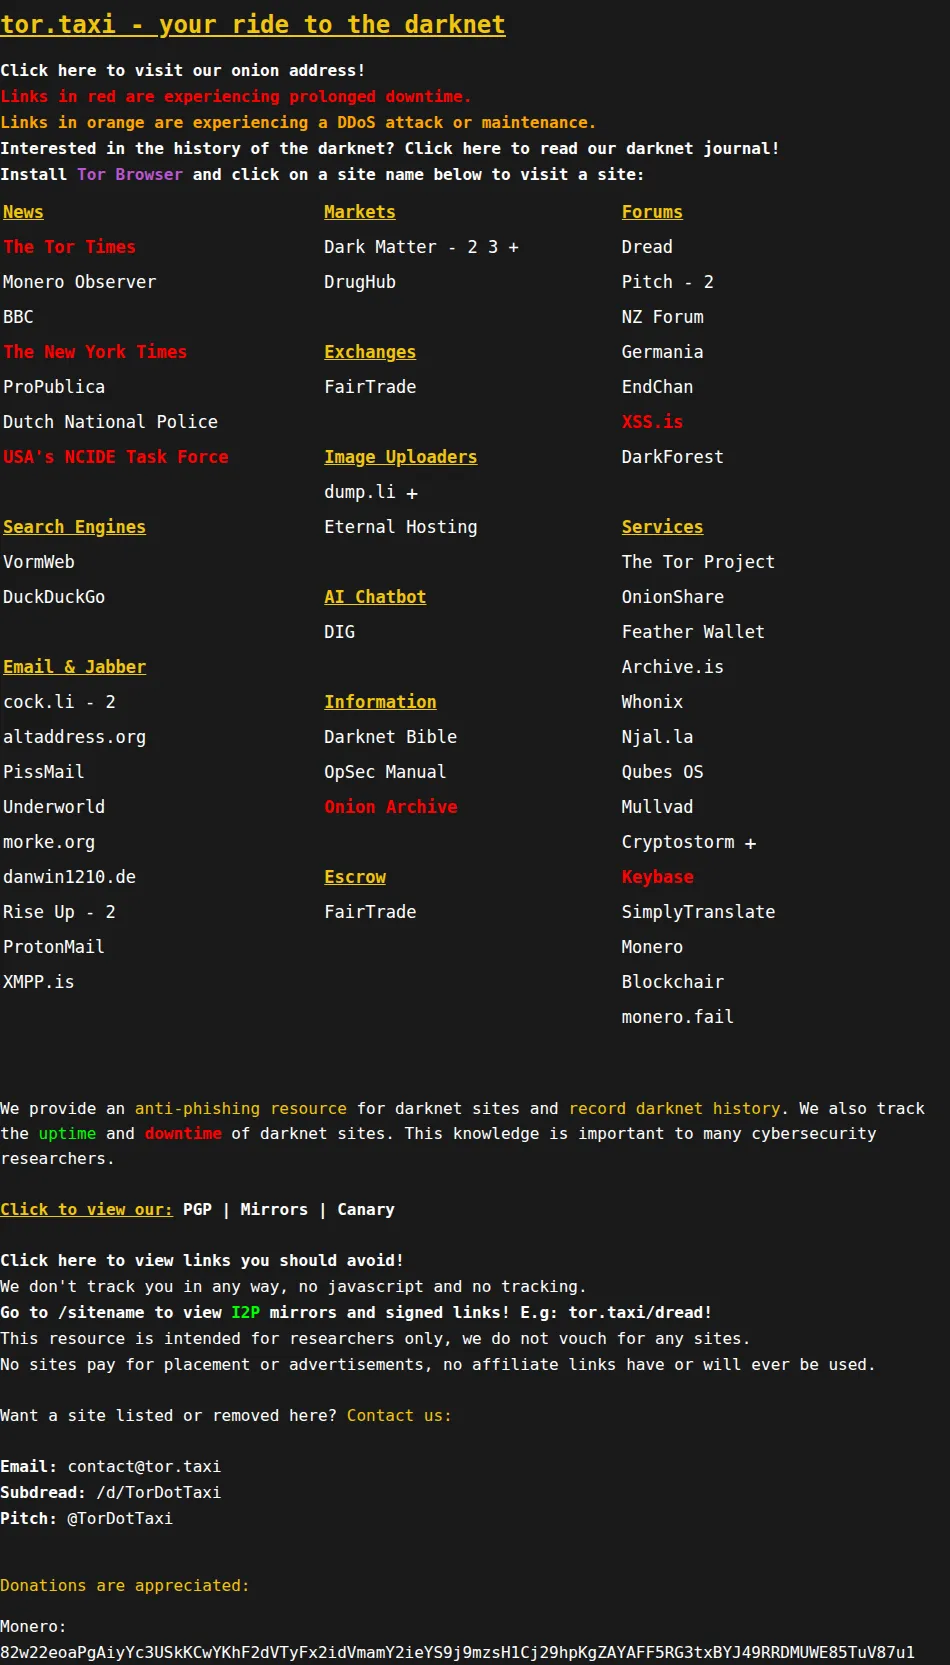Image resolution: width=950 pixels, height=1665 pixels.
Task: Open the Underworld email link
Action: [x=54, y=807]
